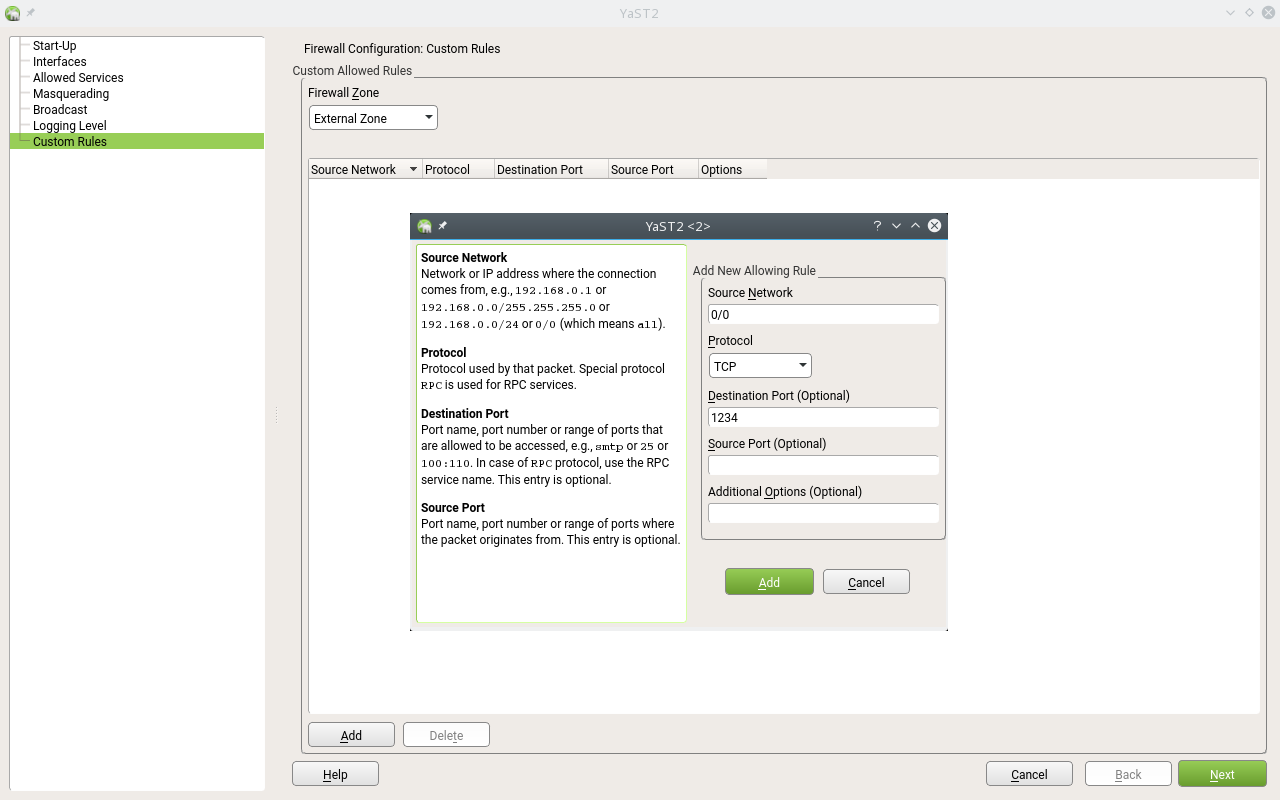Click the Source Network help heading

464,257
